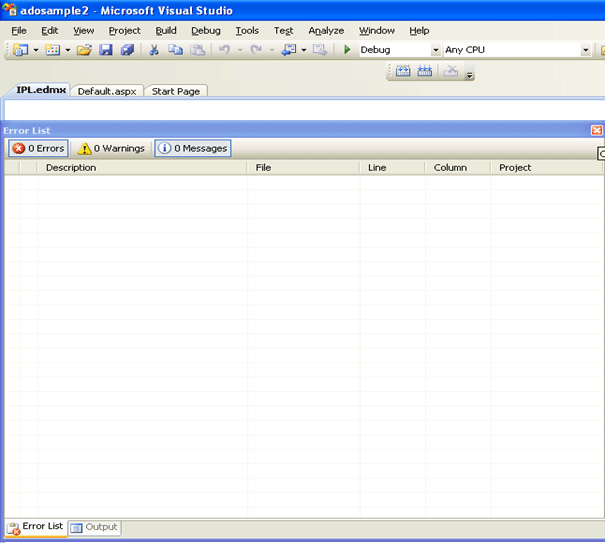Switch to the Default.aspx tab
This screenshot has width=605, height=543.
coord(107,91)
